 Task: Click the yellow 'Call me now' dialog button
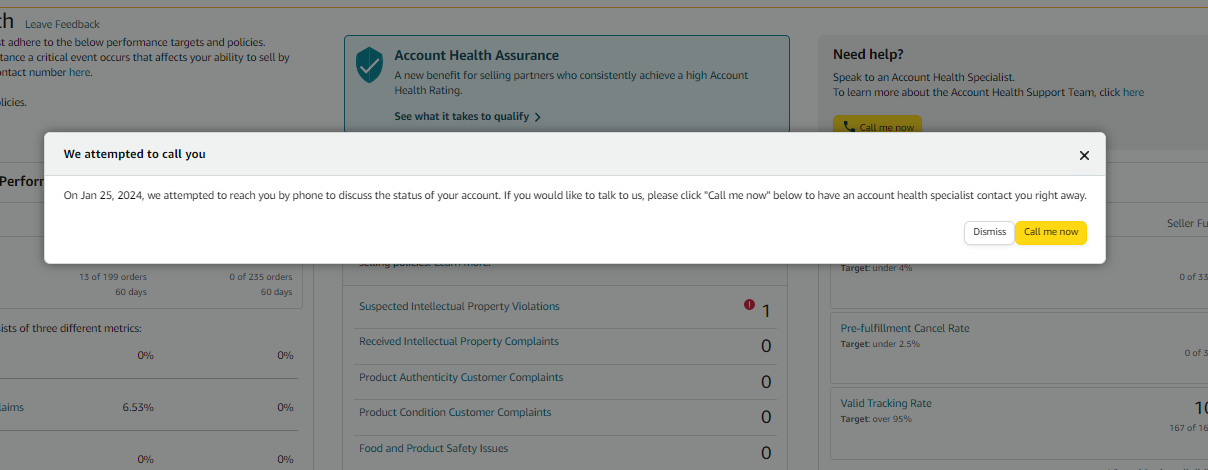pyautogui.click(x=1051, y=232)
